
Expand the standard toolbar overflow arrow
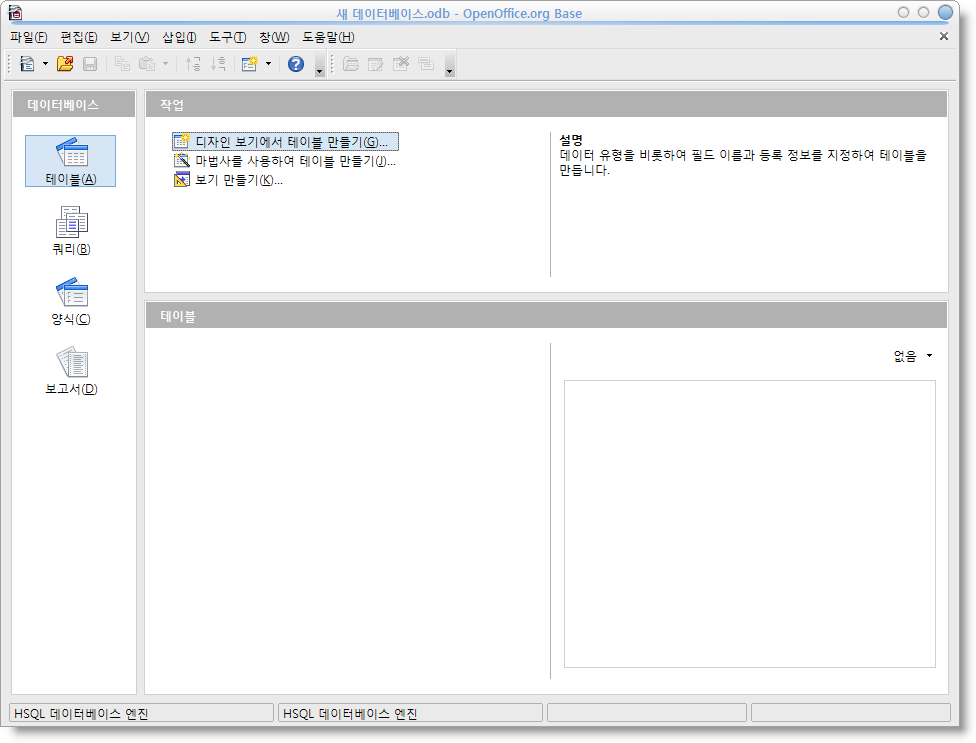pos(319,65)
